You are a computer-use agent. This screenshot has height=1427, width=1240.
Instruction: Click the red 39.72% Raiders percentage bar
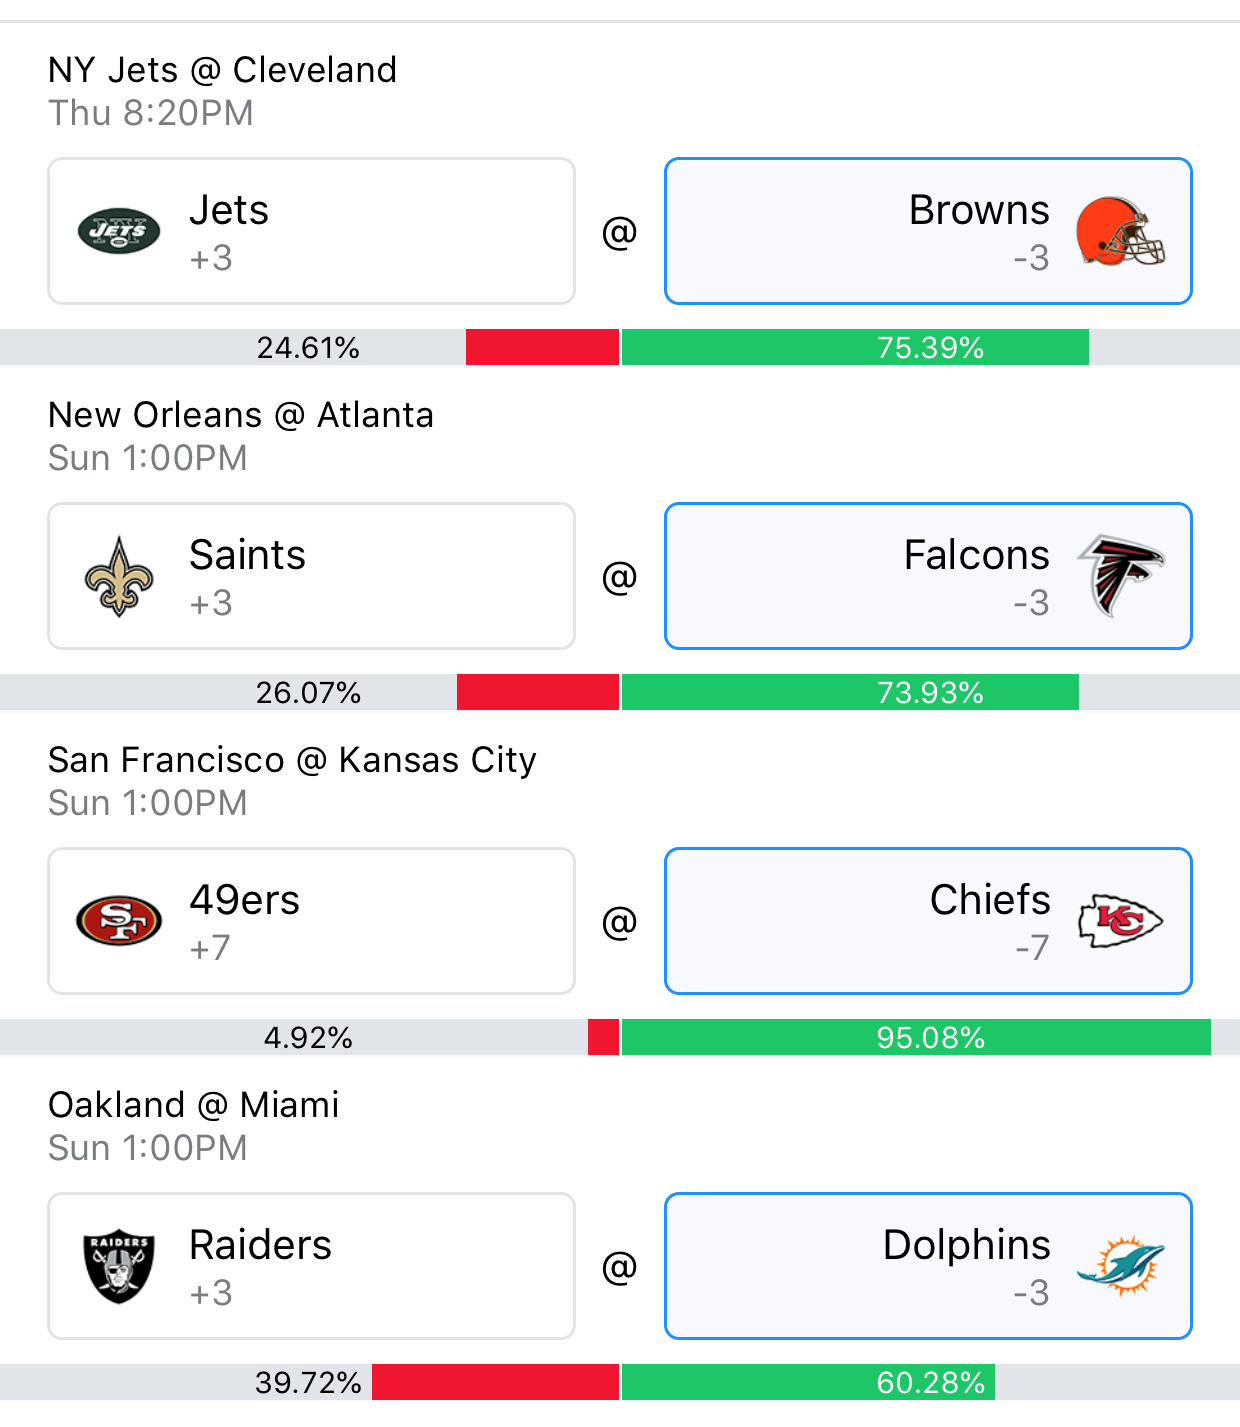click(495, 1382)
